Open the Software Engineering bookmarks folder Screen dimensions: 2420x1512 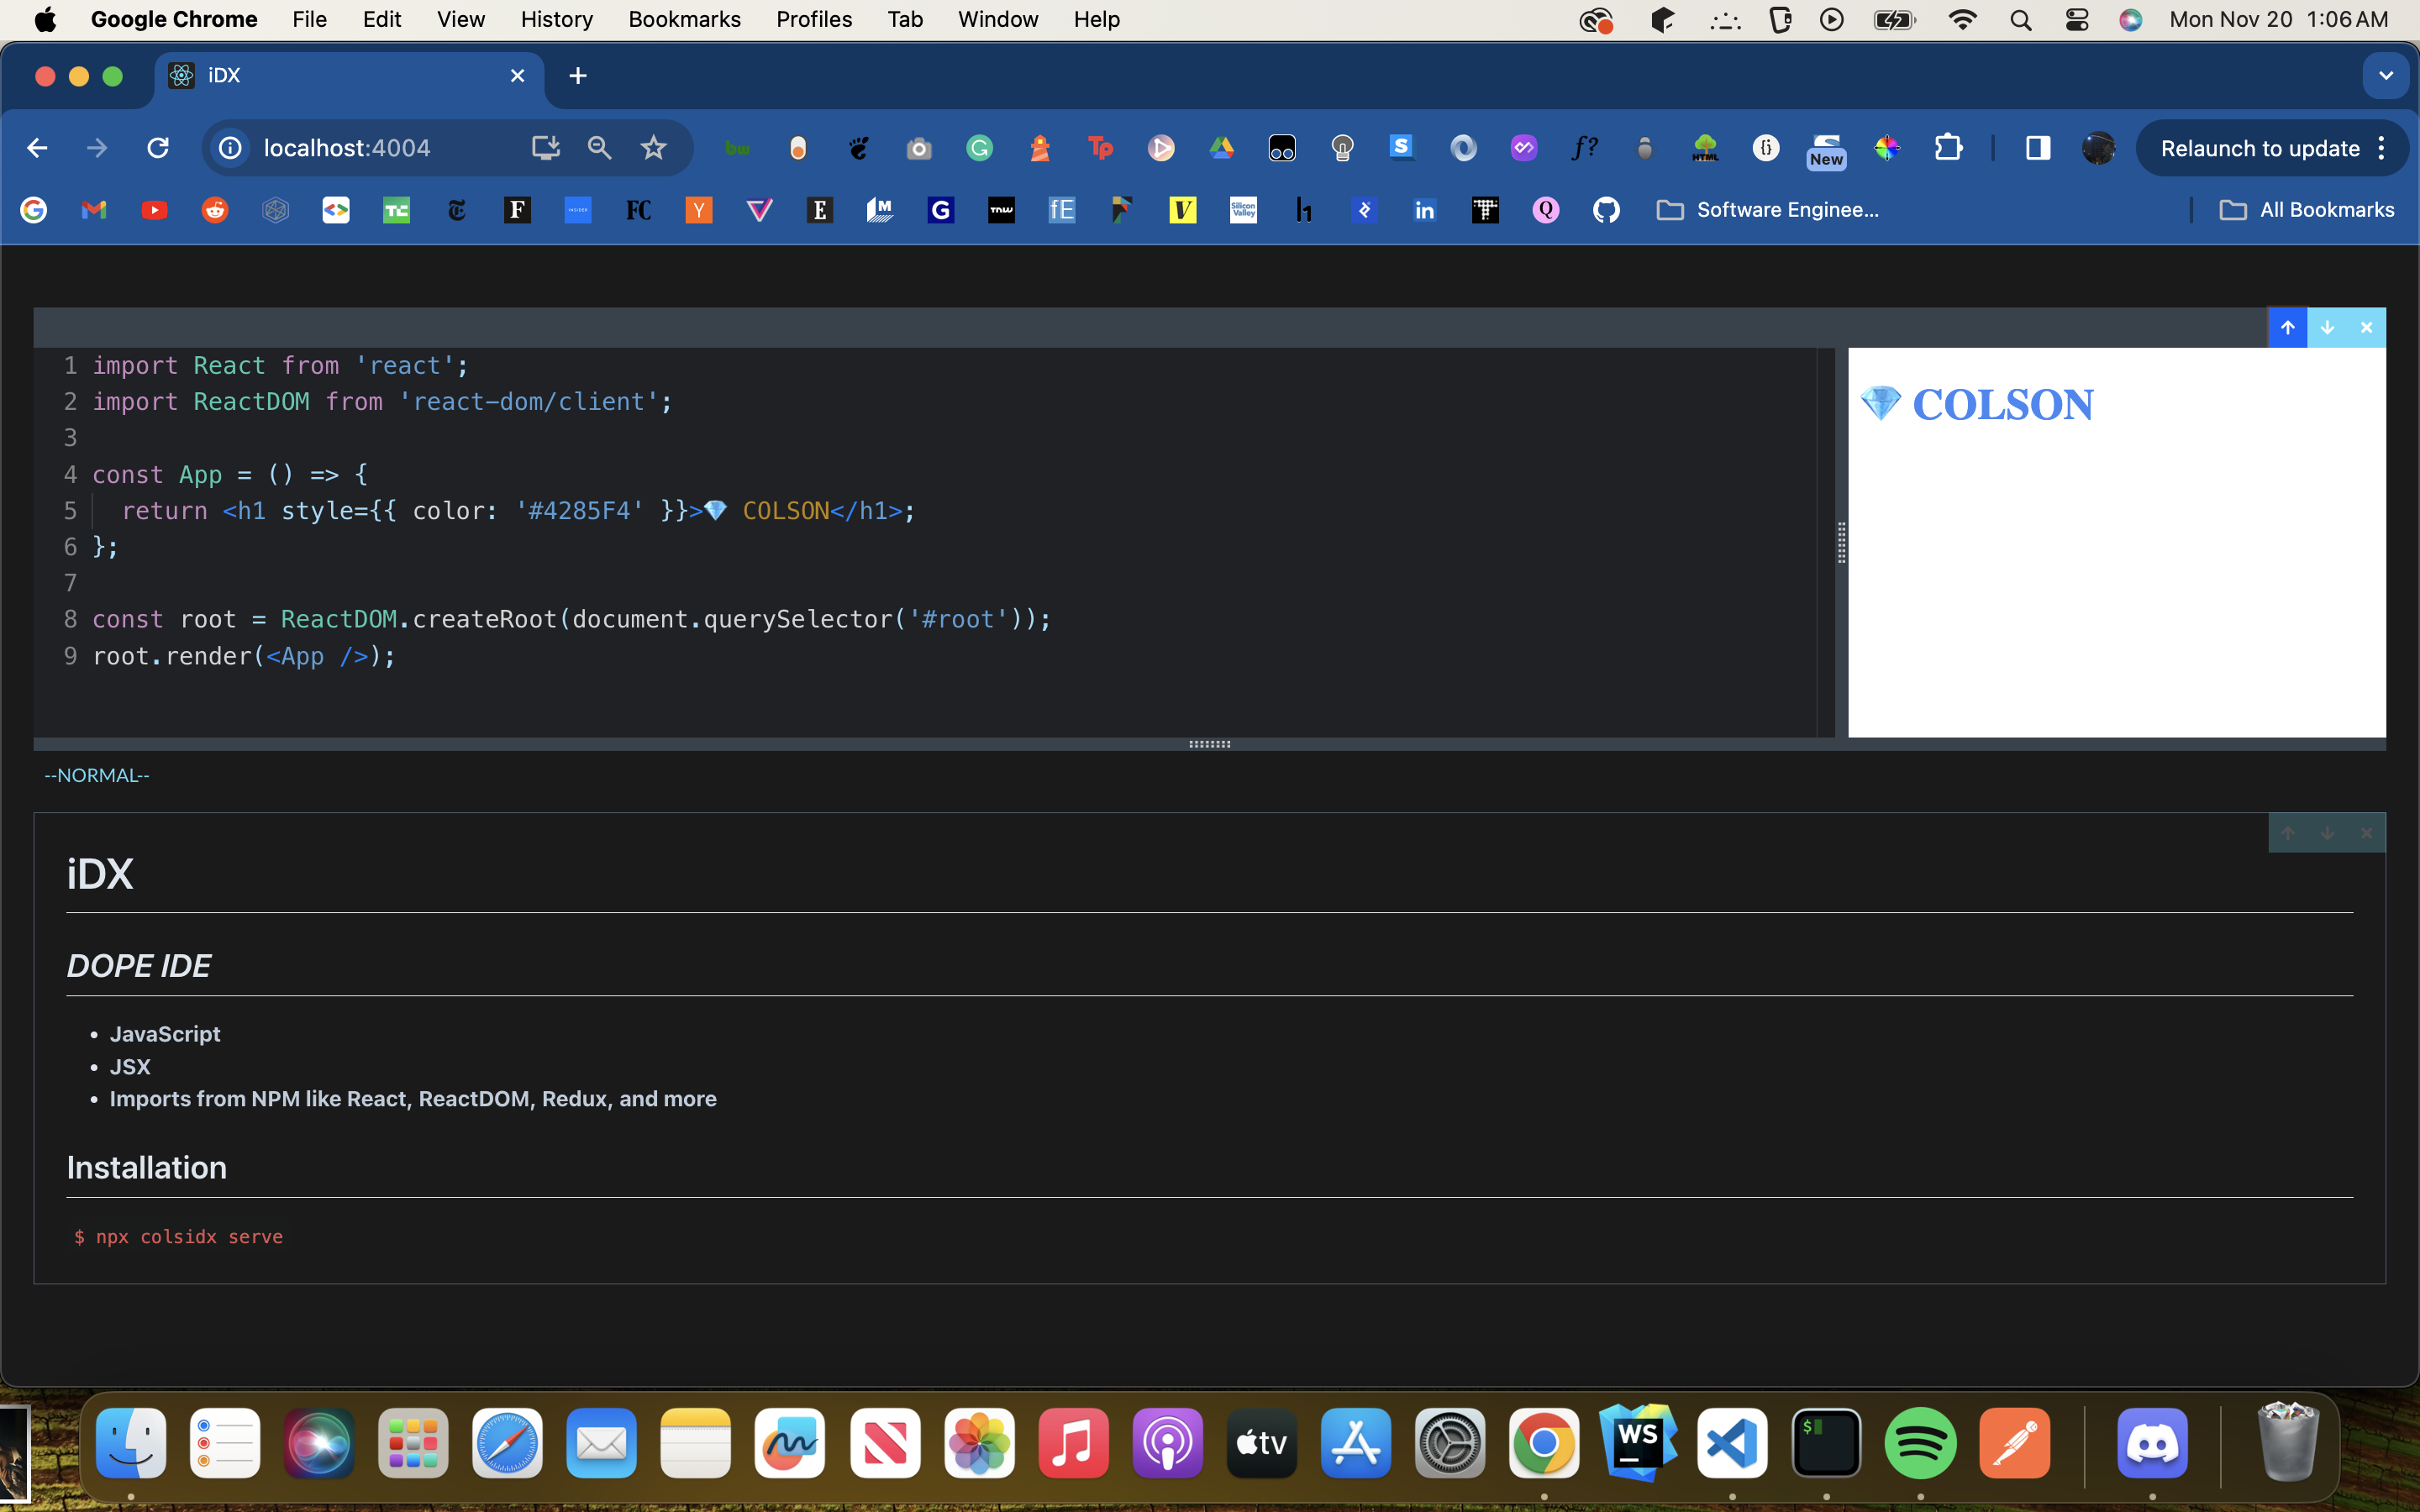(1768, 210)
